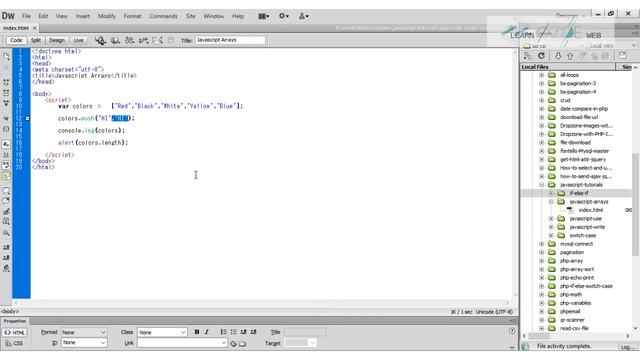Viewport: 640px width, 360px height.
Task: Click the Open Documents icon in coding toolbar
Action: point(6,56)
